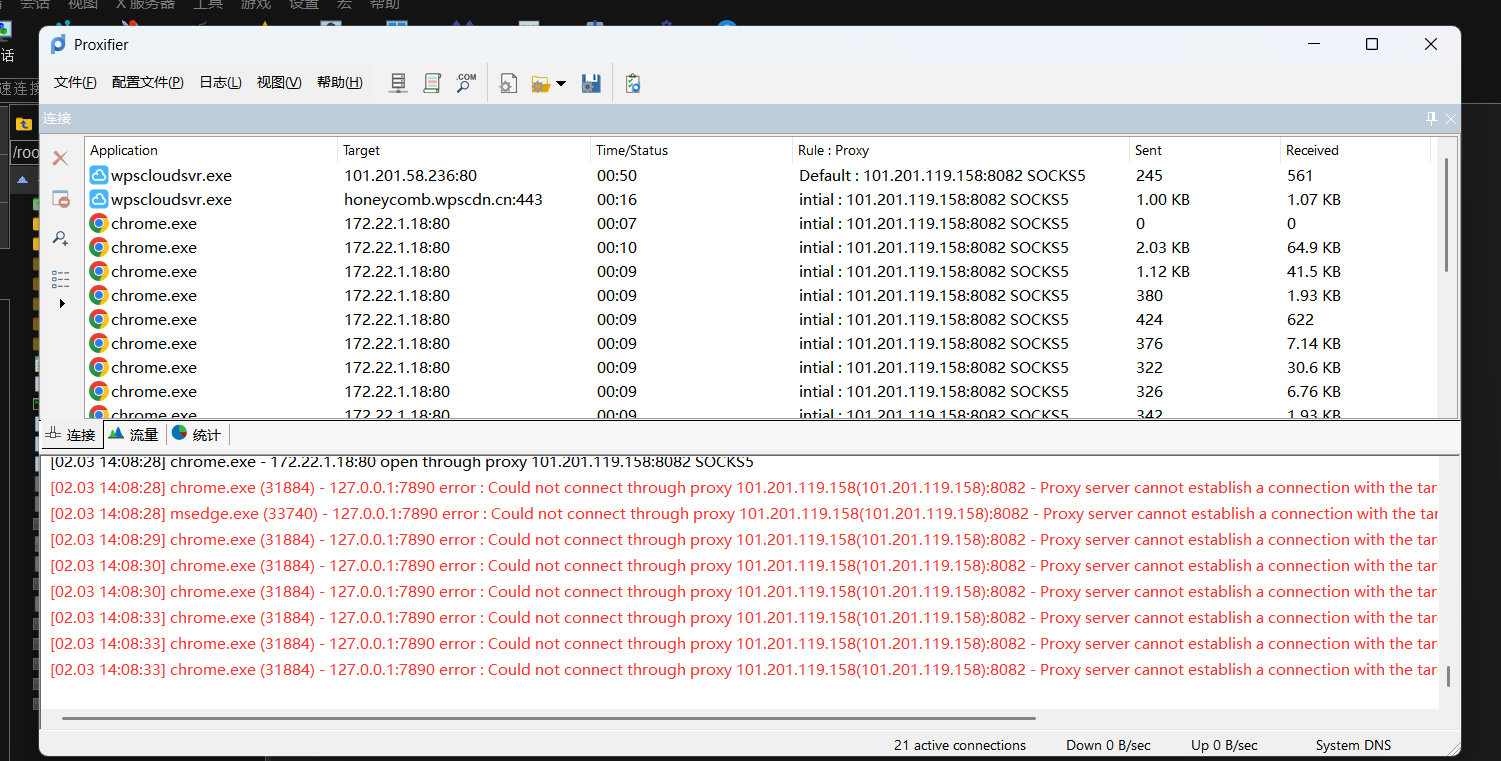Expand the sidebar overflow black arrow
1501x761 pixels.
click(x=62, y=303)
